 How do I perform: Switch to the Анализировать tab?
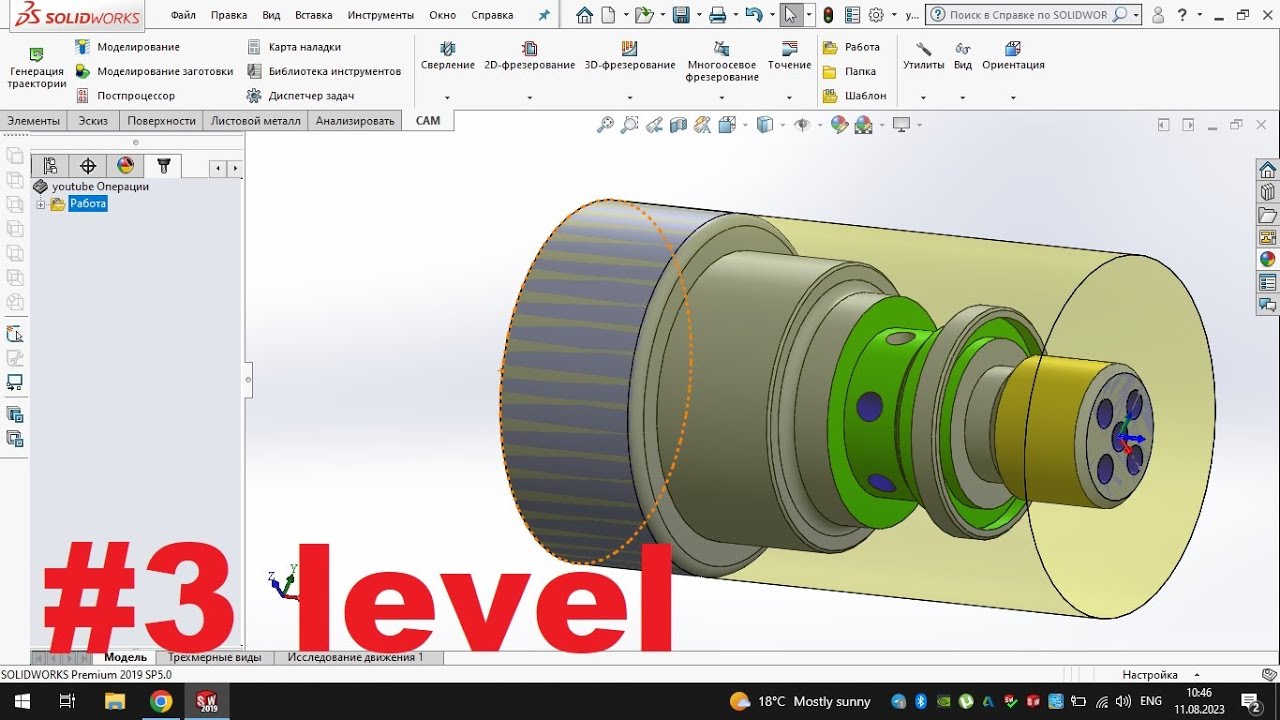(355, 121)
